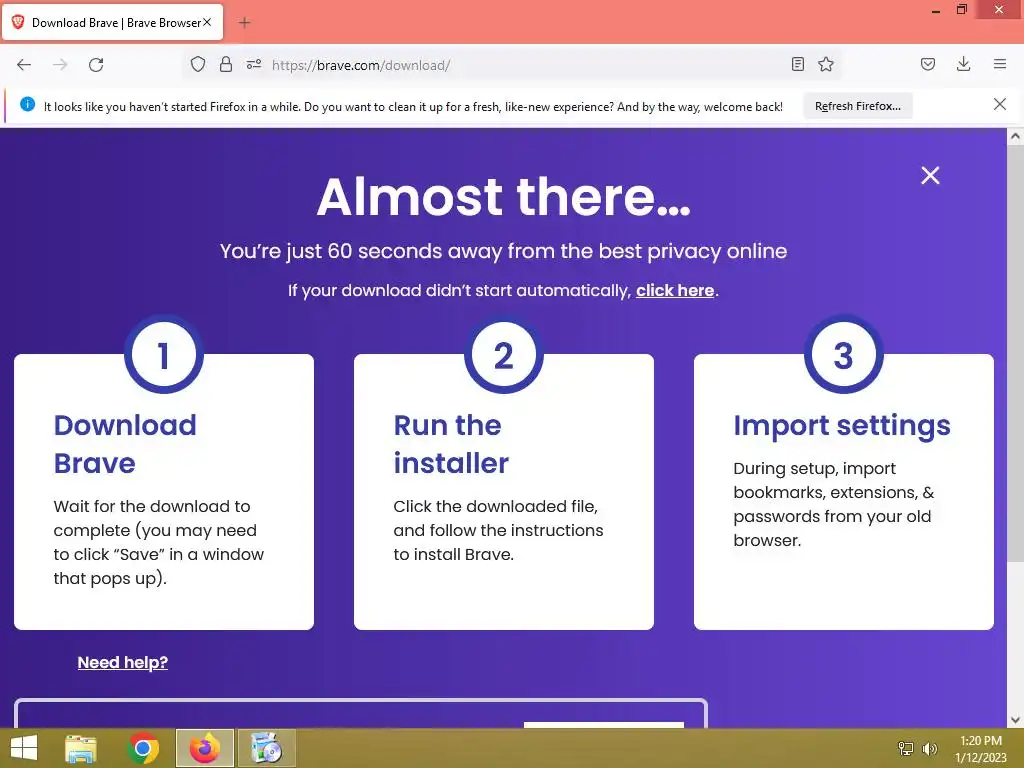Launch Google Chrome from taskbar
1024x768 pixels.
[x=143, y=748]
